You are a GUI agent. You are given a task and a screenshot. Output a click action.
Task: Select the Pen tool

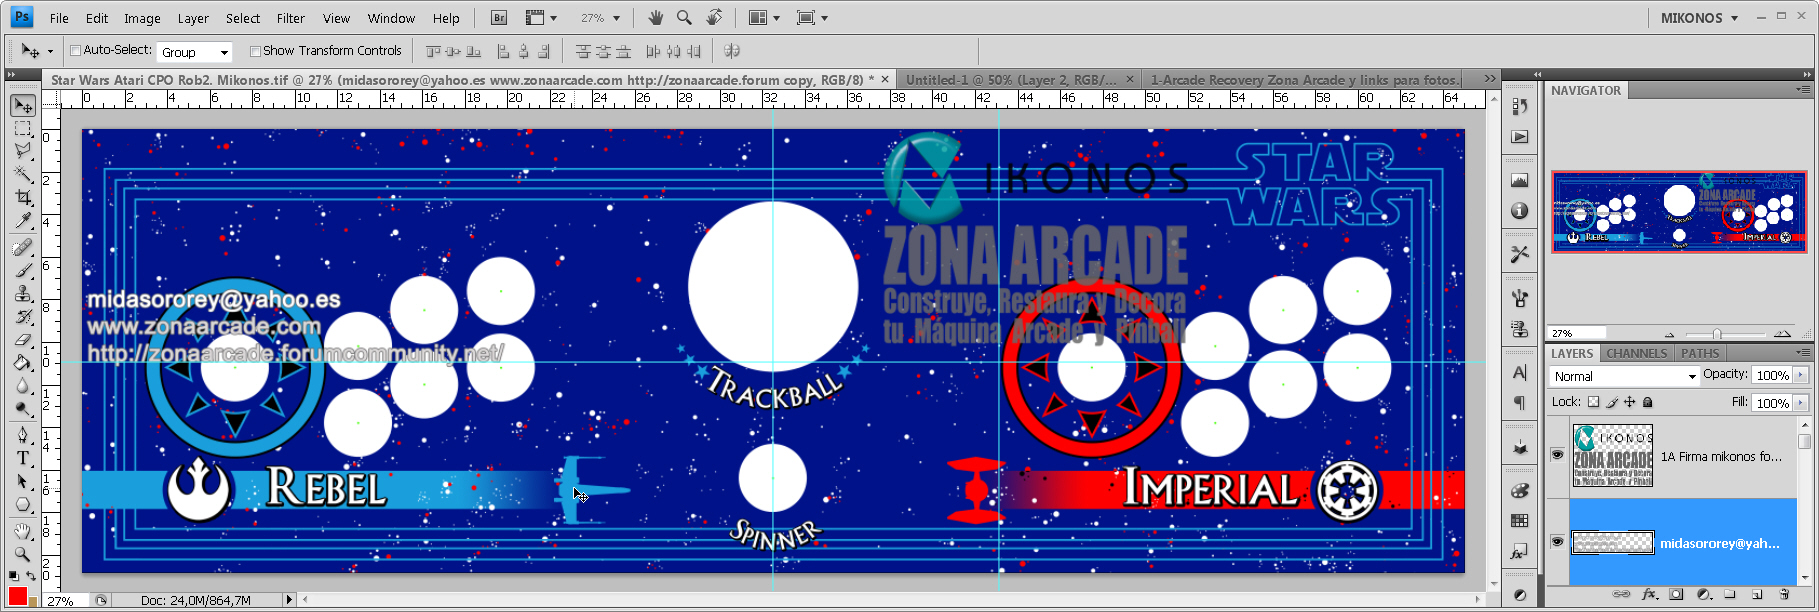23,434
